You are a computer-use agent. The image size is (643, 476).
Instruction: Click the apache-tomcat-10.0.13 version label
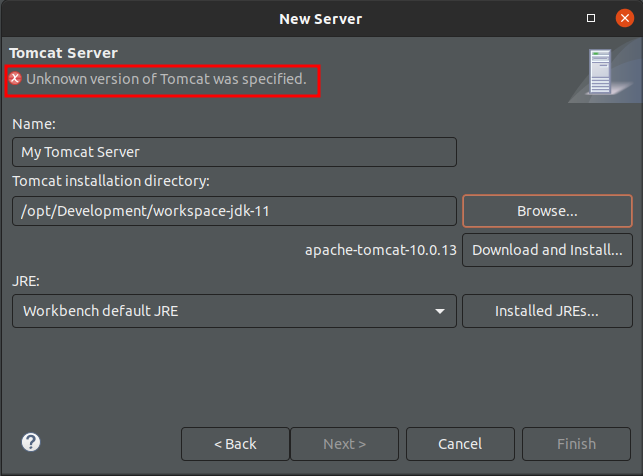pyautogui.click(x=381, y=250)
